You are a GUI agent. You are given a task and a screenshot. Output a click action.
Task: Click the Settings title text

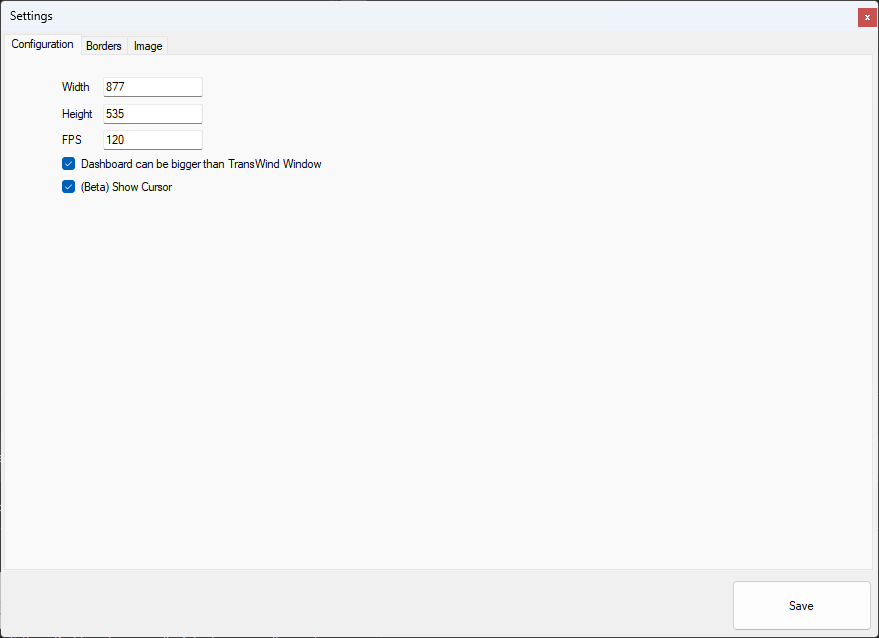point(31,16)
